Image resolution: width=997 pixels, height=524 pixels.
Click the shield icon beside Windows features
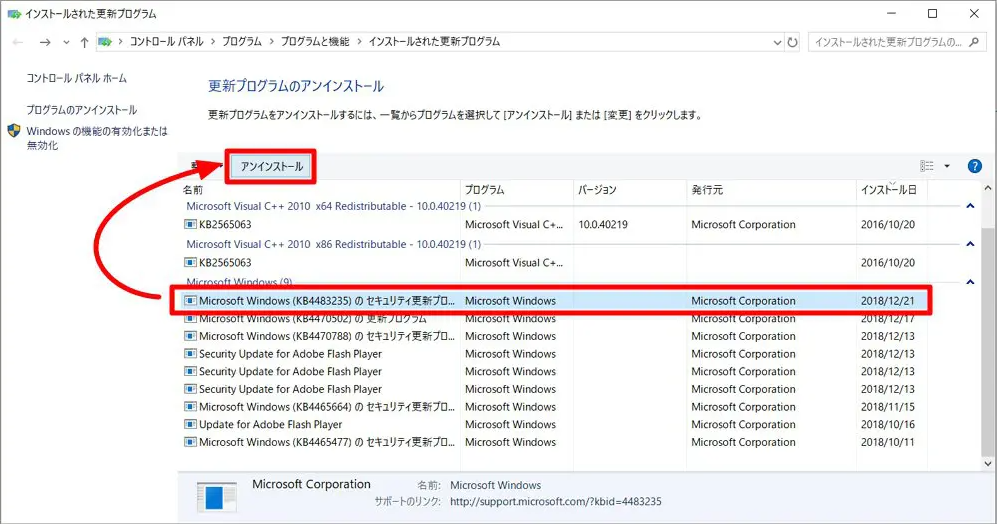(x=14, y=131)
